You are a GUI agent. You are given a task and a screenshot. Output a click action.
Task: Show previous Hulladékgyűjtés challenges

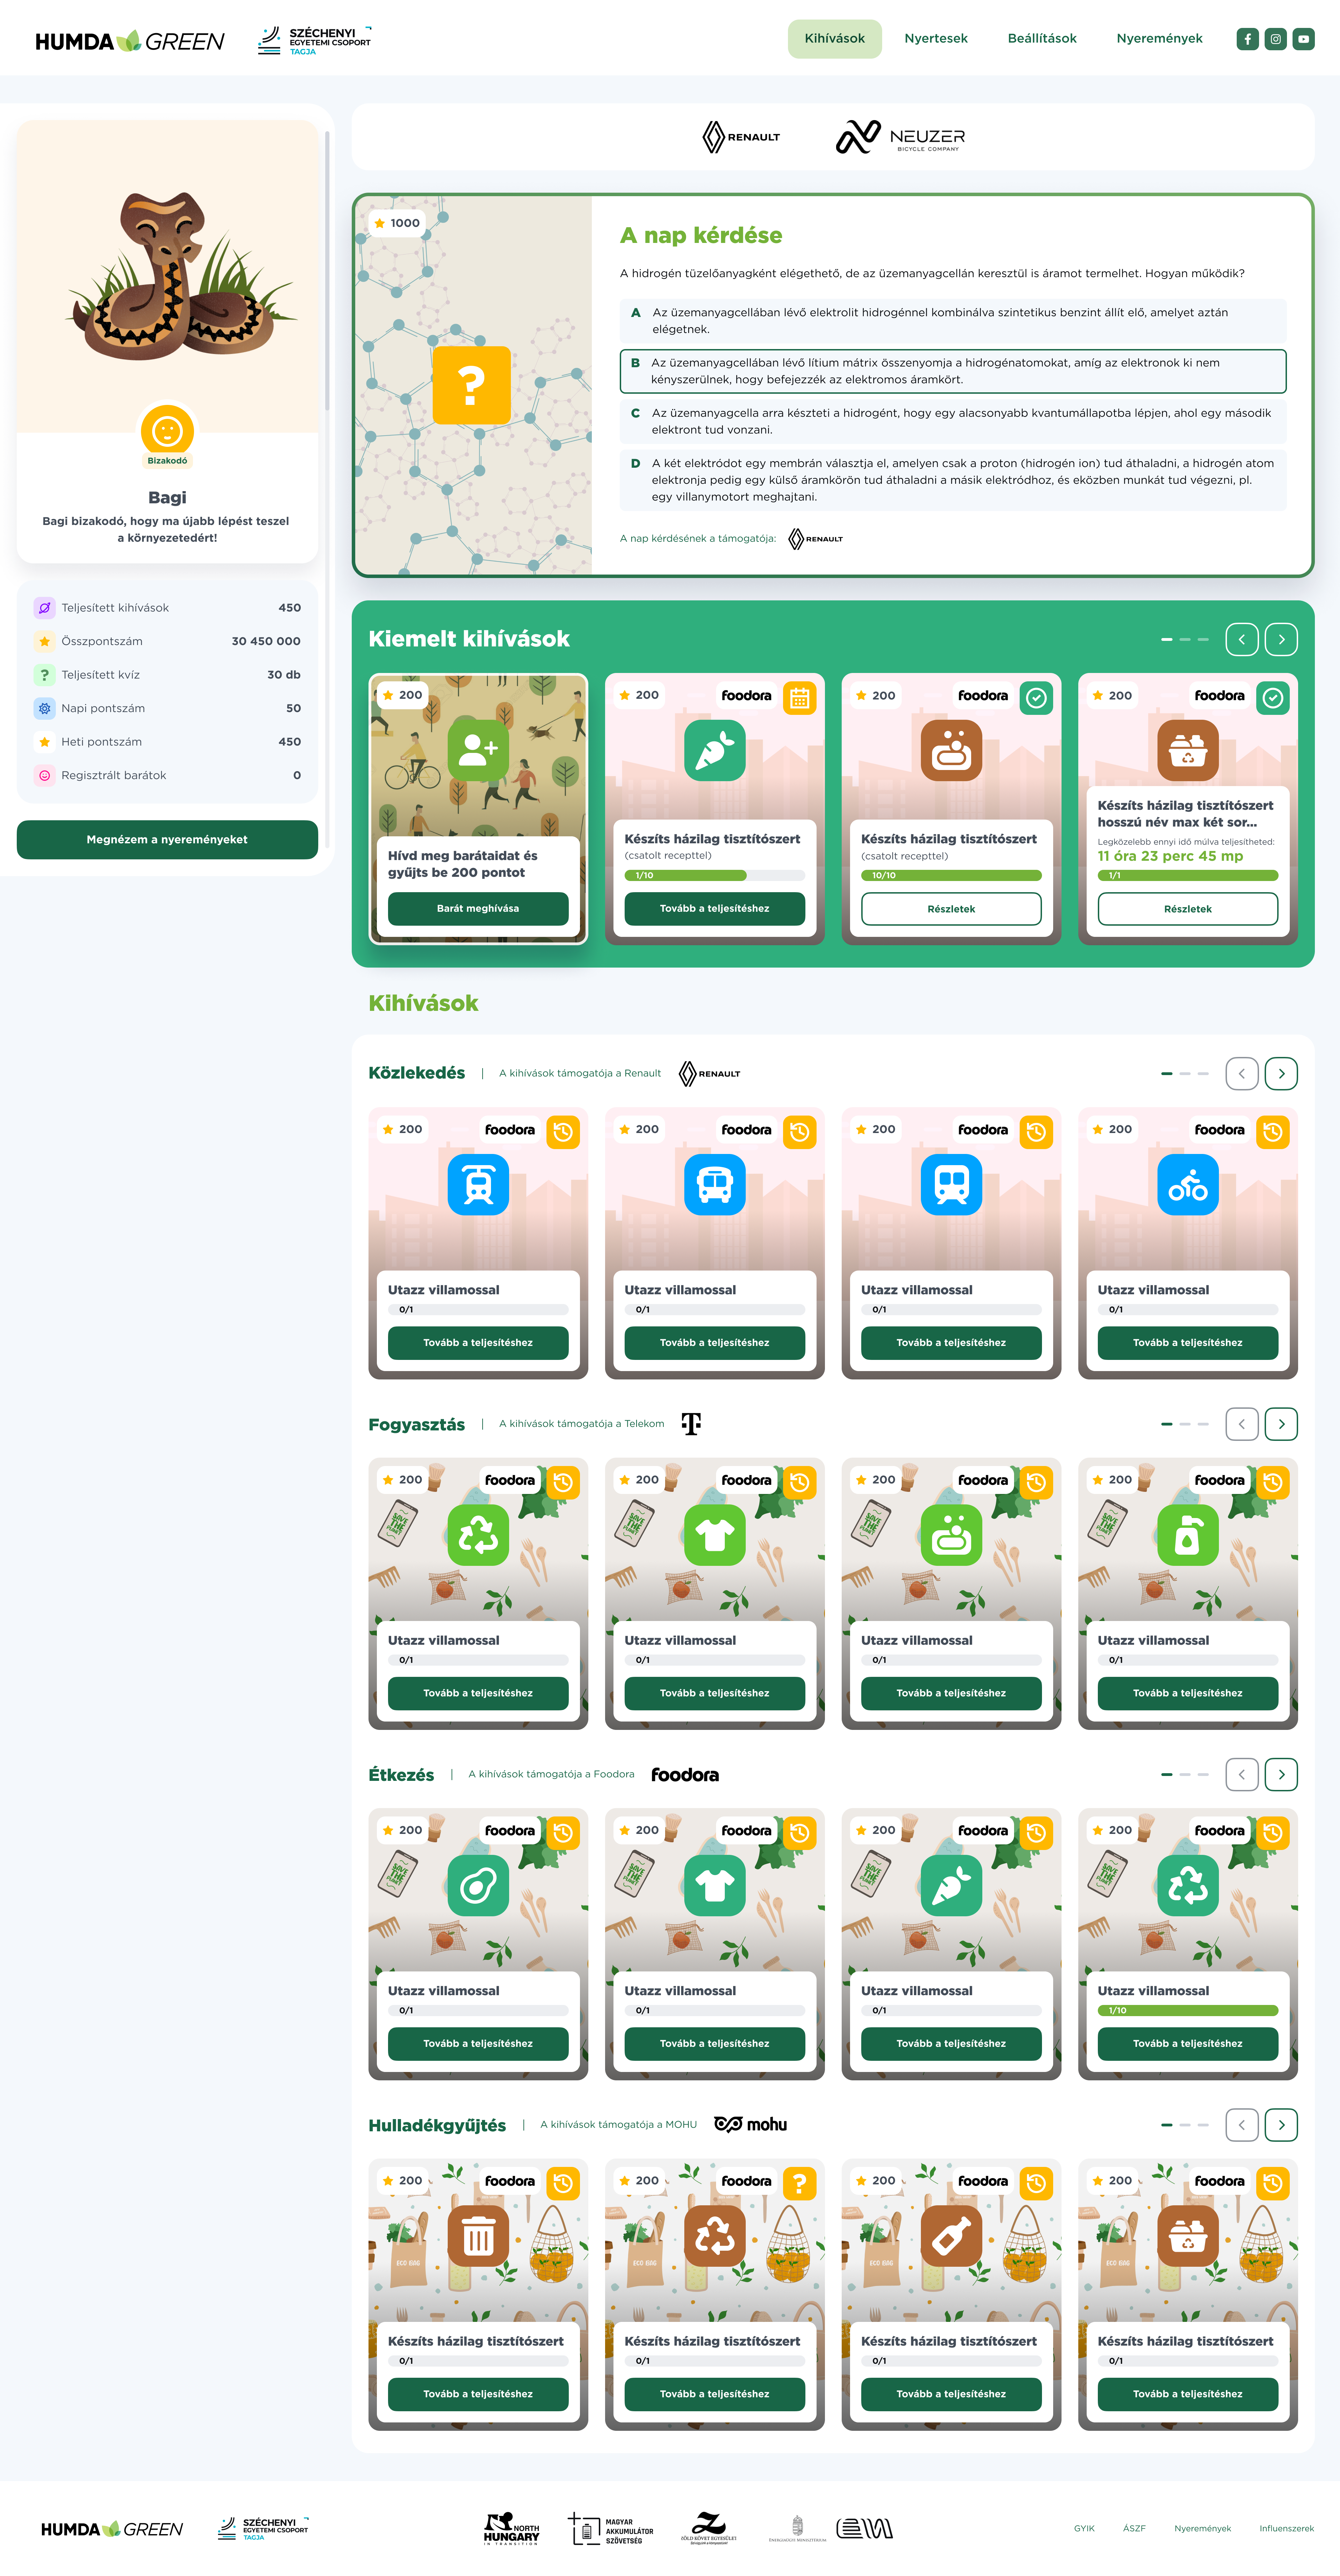click(x=1242, y=2125)
